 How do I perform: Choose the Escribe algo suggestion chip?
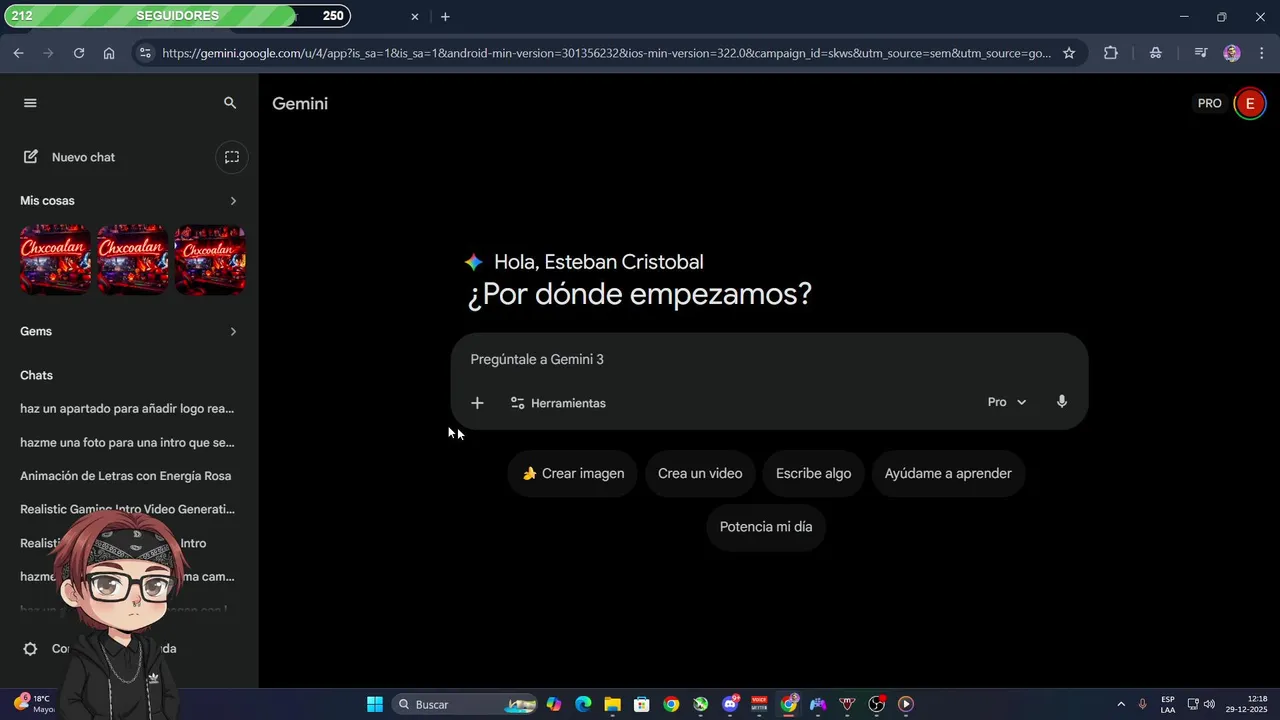(814, 474)
